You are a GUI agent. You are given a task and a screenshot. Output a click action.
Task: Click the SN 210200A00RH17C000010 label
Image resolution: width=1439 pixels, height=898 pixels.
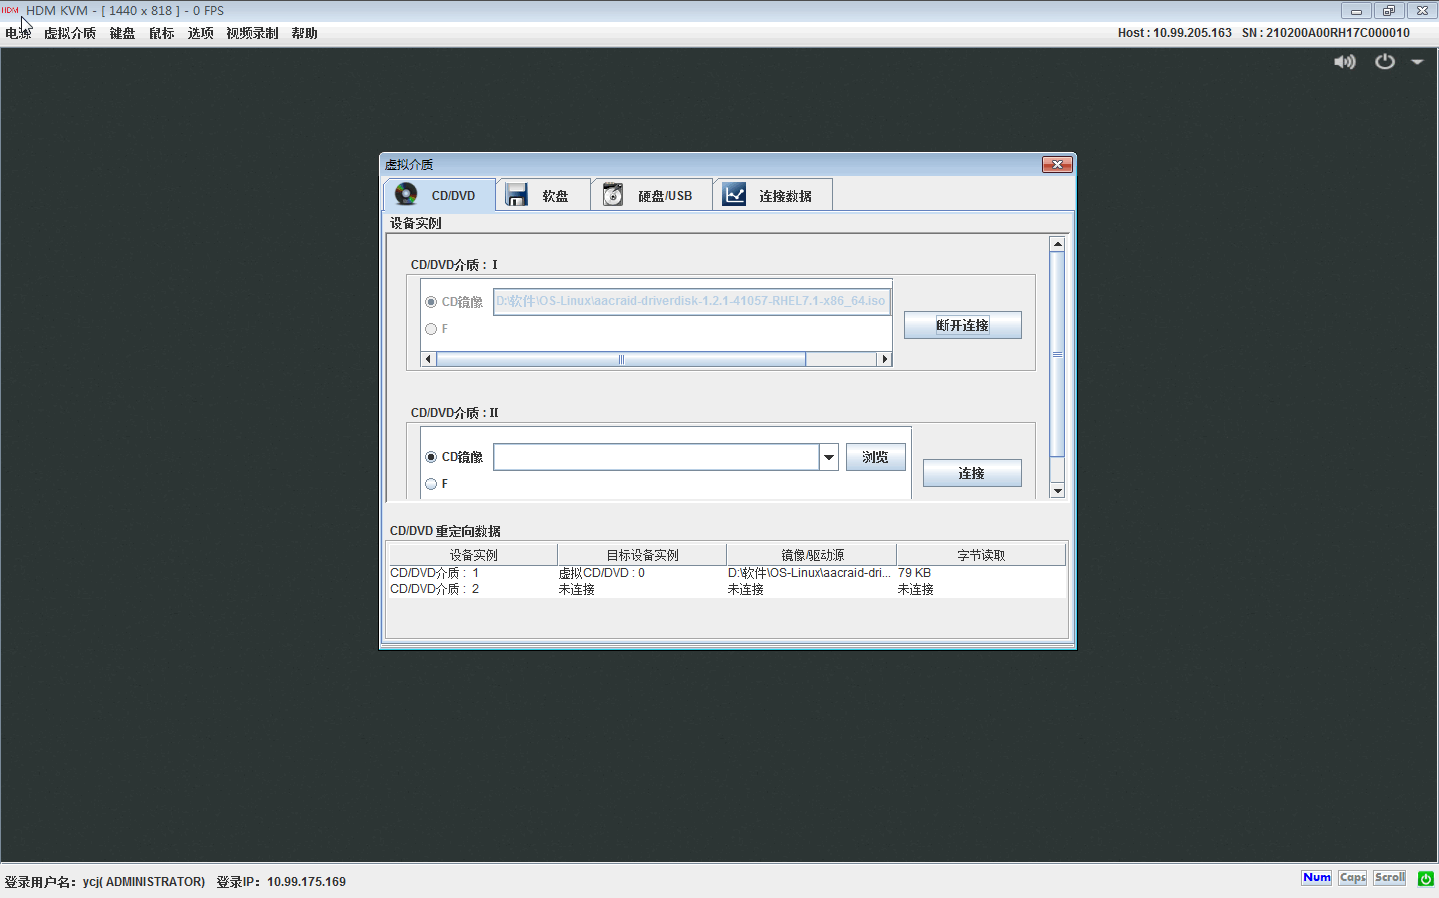[x=1326, y=33]
